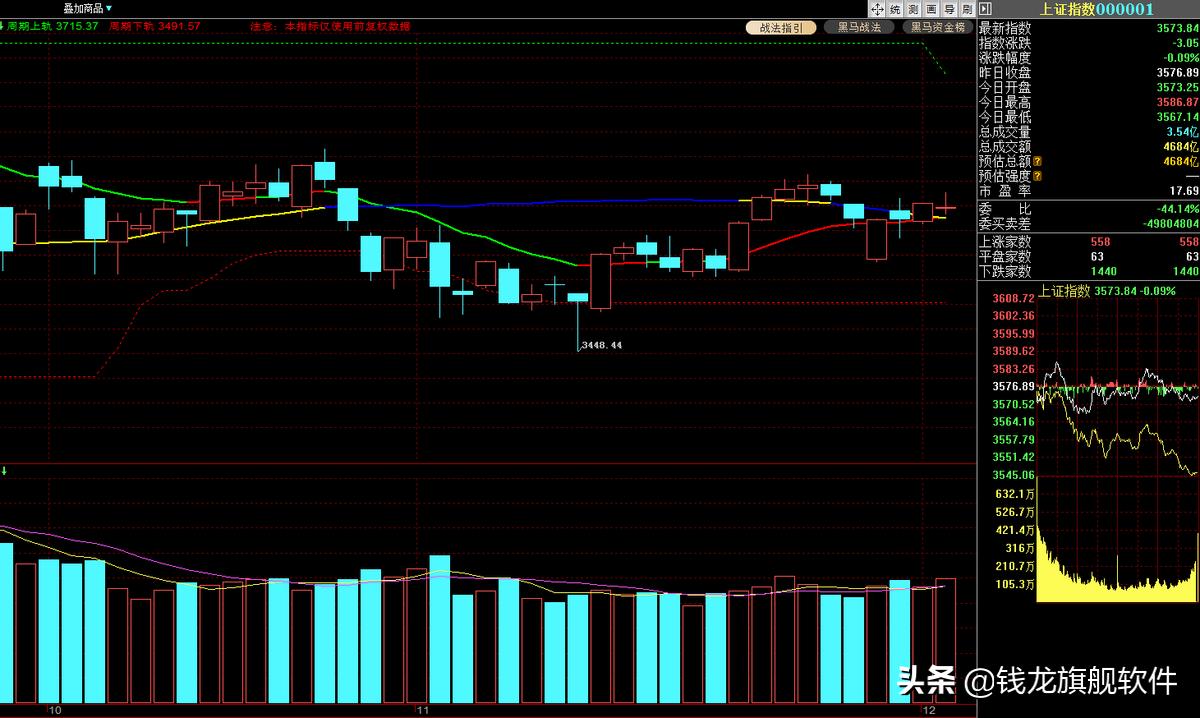Viewport: 1200px width, 718px height.
Task: Click the 涨跌幅度 value -0.09%
Action: tap(1181, 58)
